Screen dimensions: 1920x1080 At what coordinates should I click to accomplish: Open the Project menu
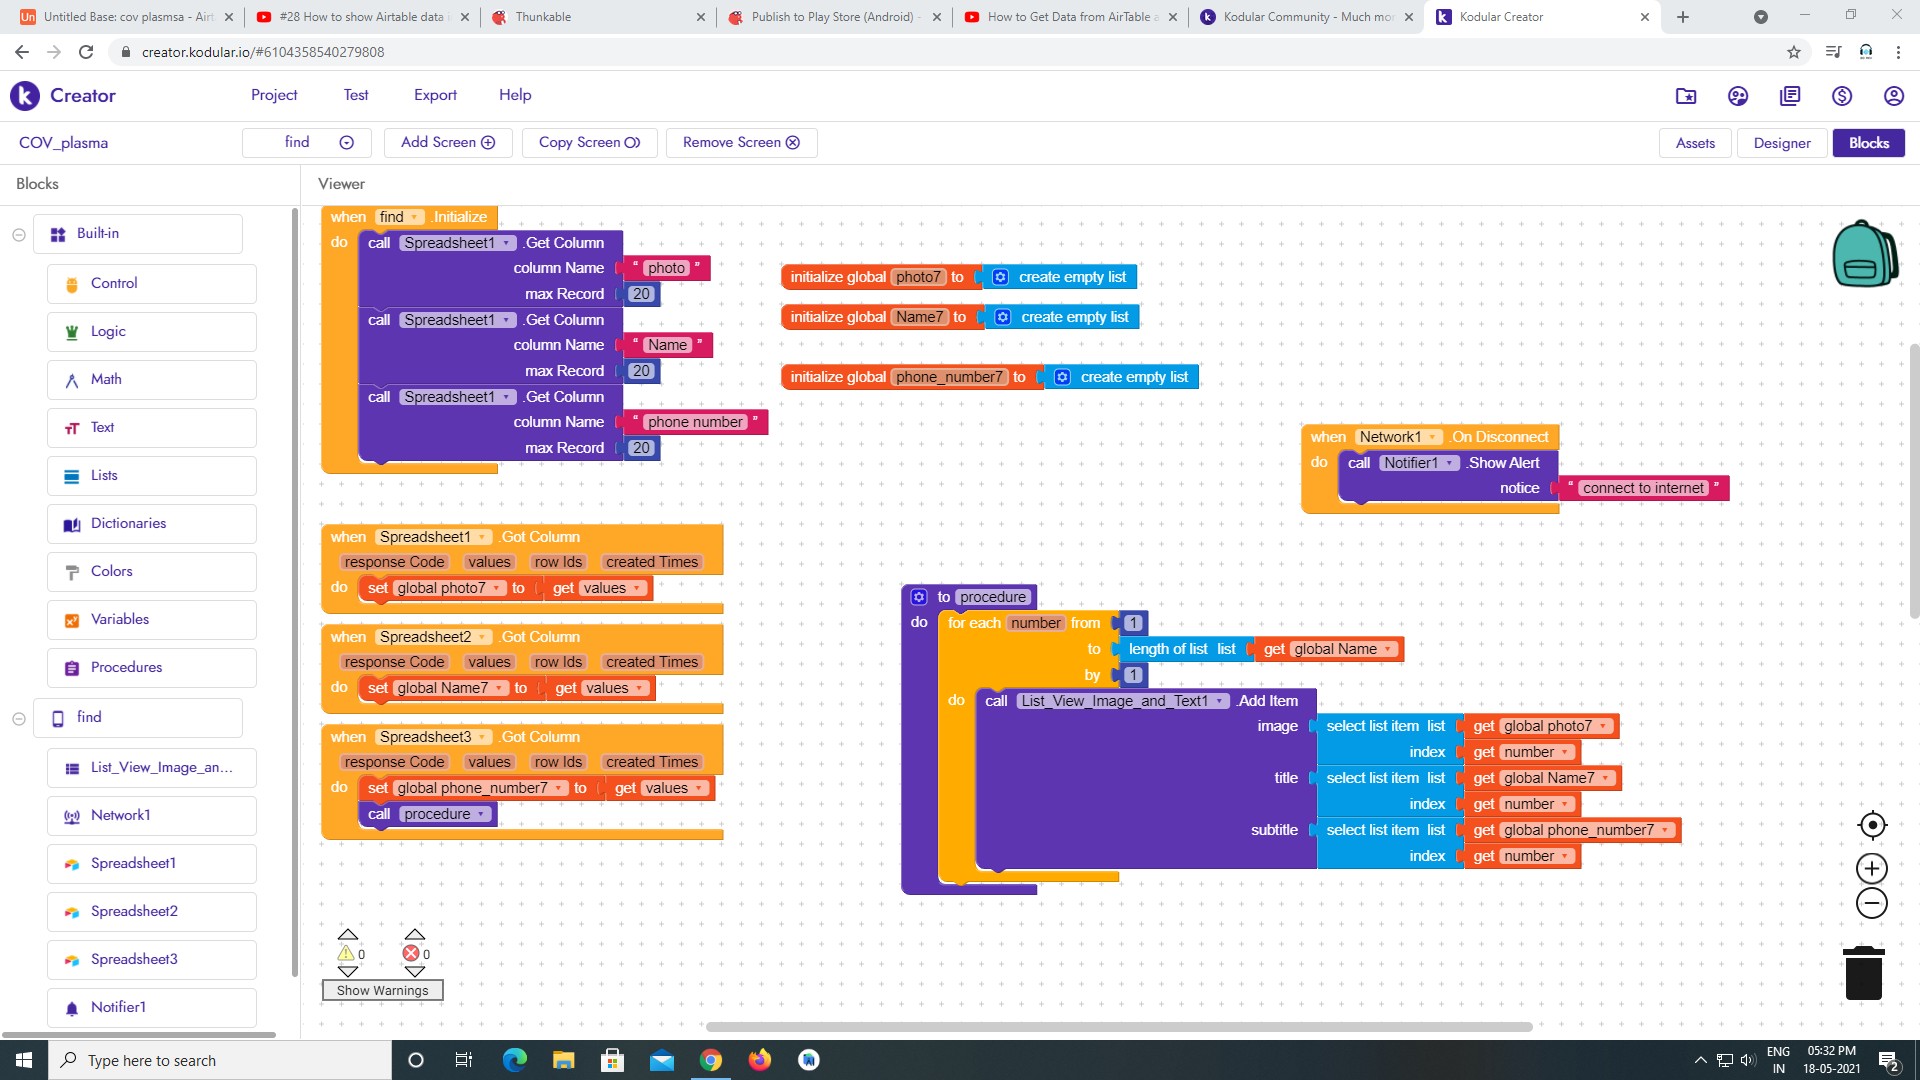274,95
